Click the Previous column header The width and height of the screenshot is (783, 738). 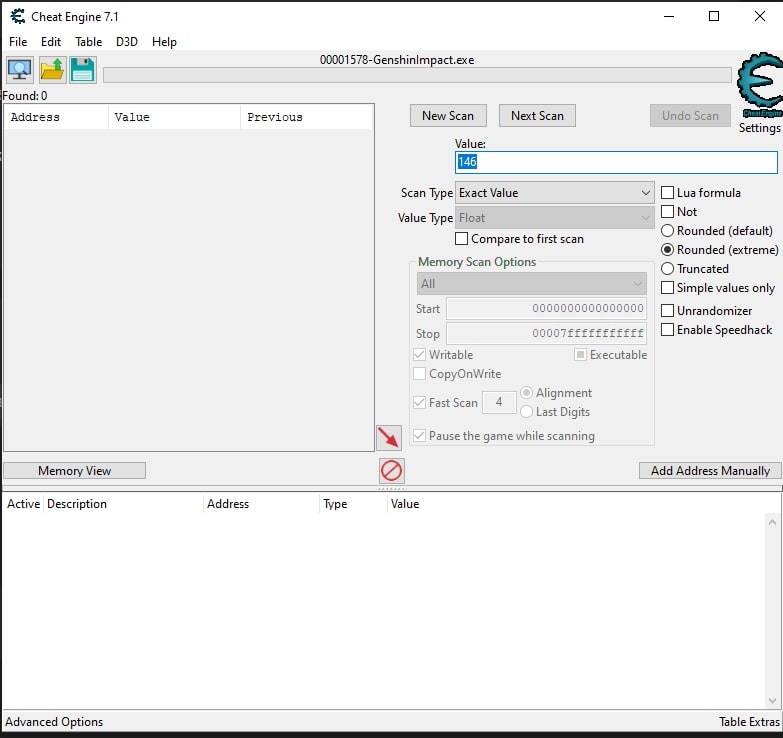[307, 117]
